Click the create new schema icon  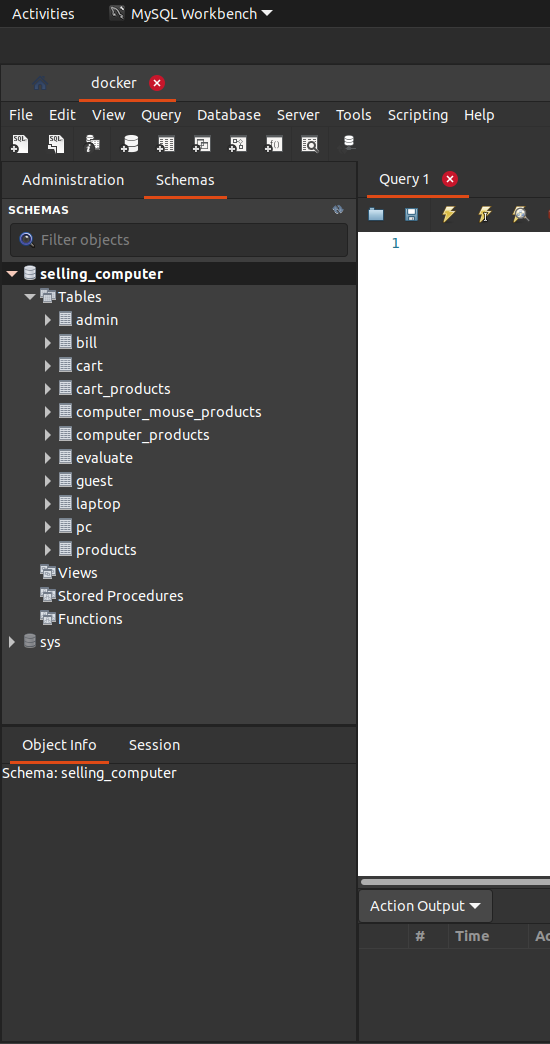[x=129, y=143]
